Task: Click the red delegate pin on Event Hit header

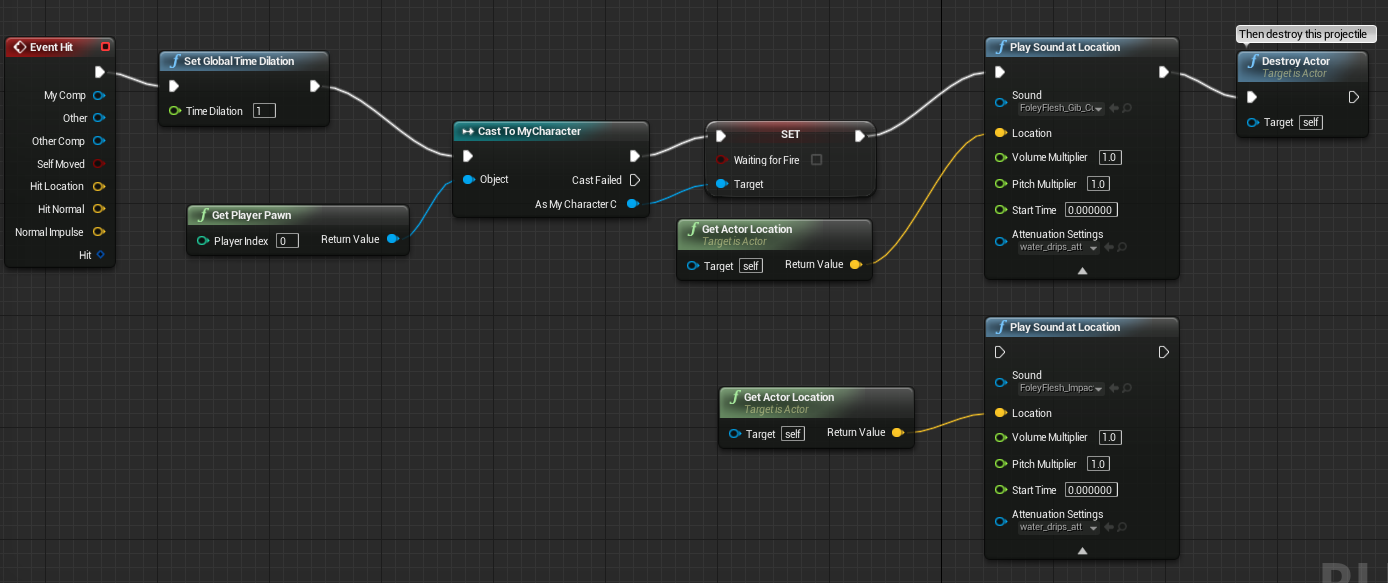Action: 105,47
